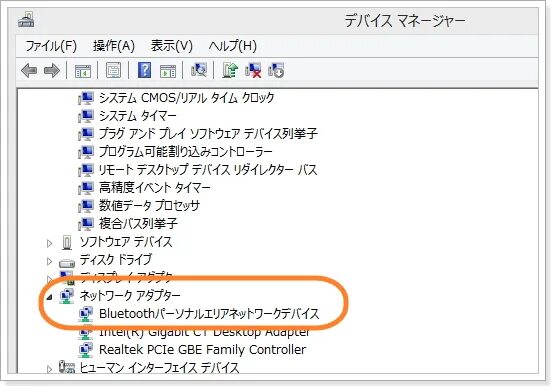Toggle the action pane toolbar icon
Viewport: 551px width, 386px height.
point(168,71)
